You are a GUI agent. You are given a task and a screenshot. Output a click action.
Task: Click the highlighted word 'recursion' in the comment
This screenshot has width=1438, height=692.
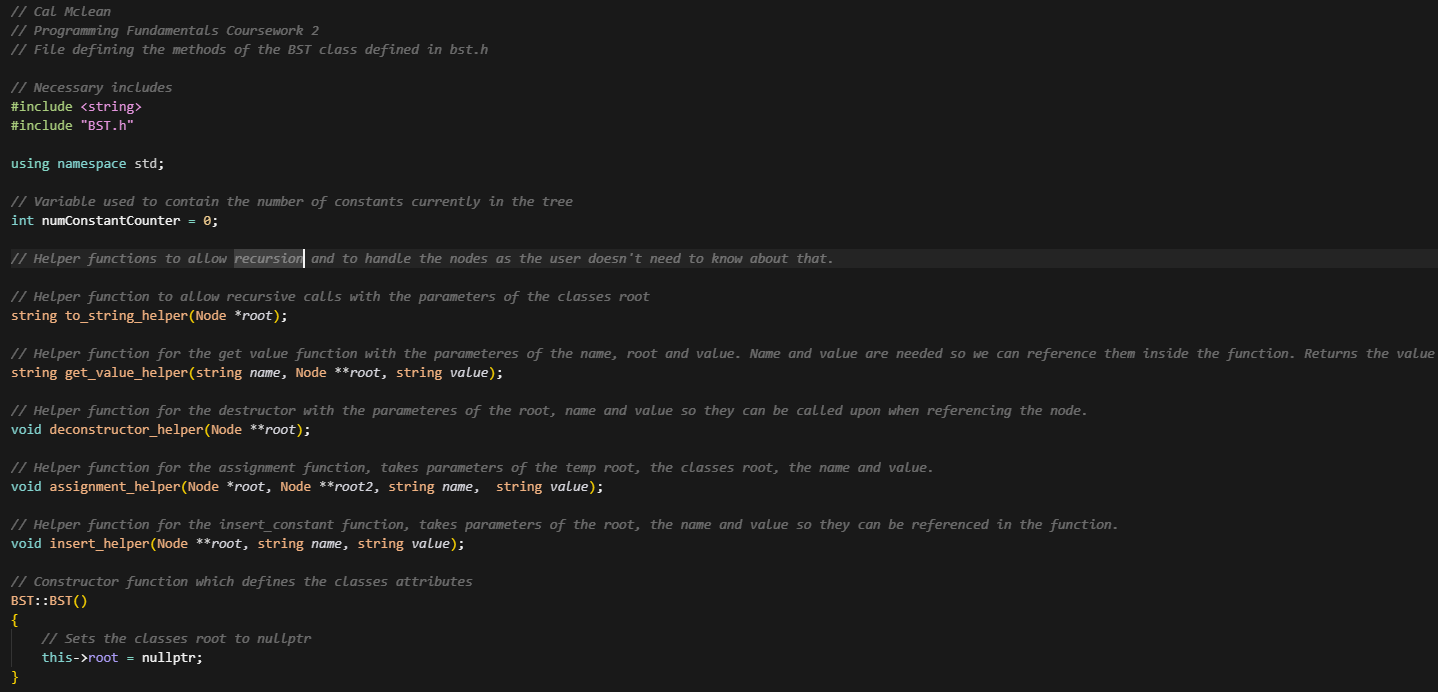268,259
